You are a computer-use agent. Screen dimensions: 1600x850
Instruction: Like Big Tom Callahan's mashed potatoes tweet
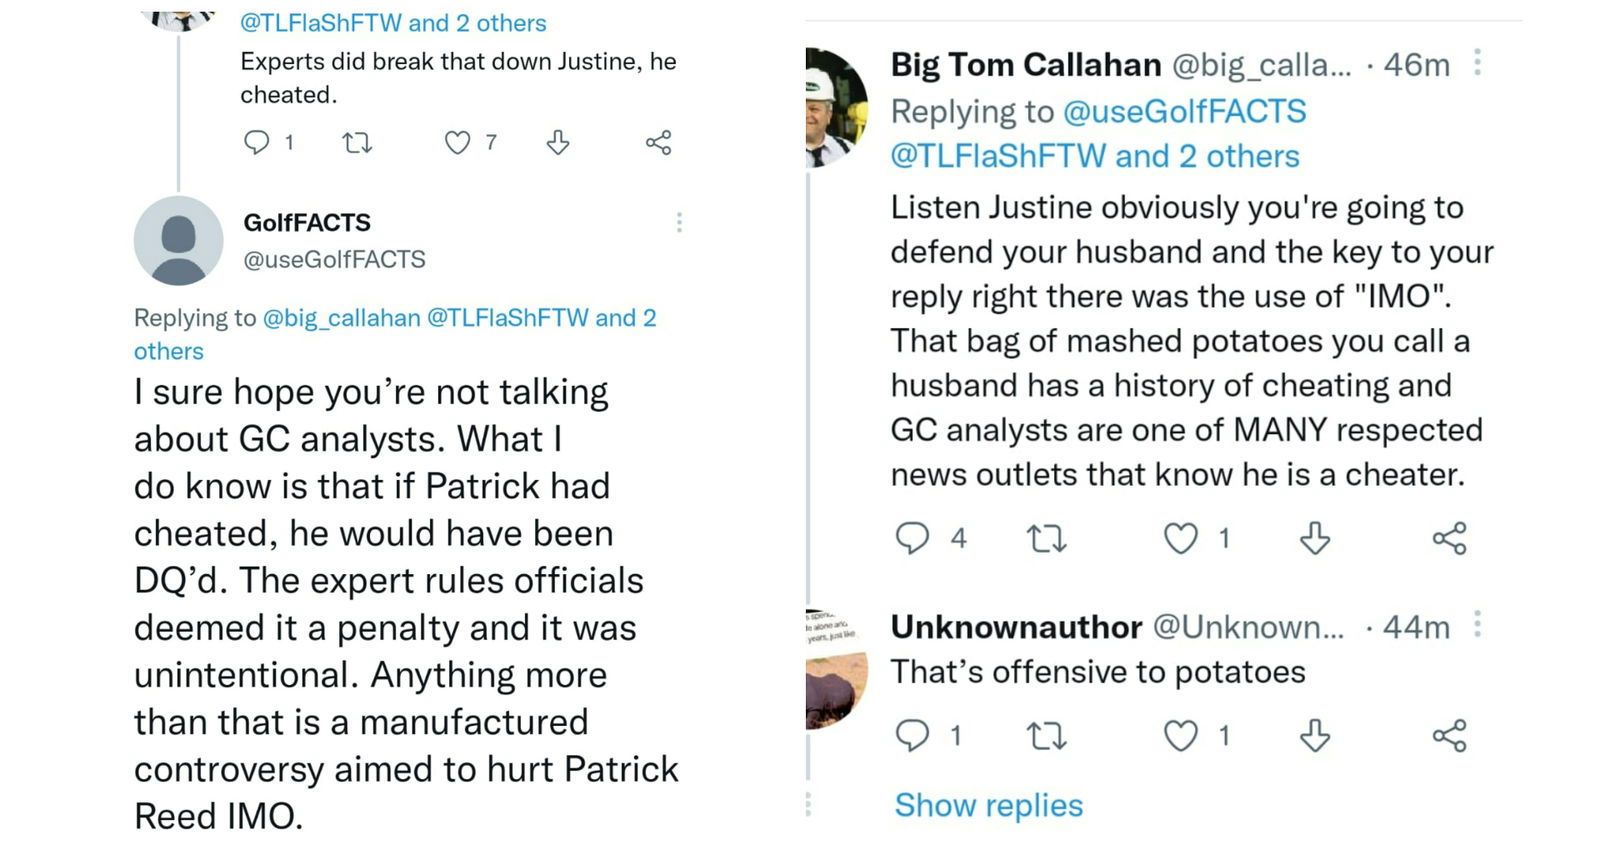click(x=1180, y=539)
